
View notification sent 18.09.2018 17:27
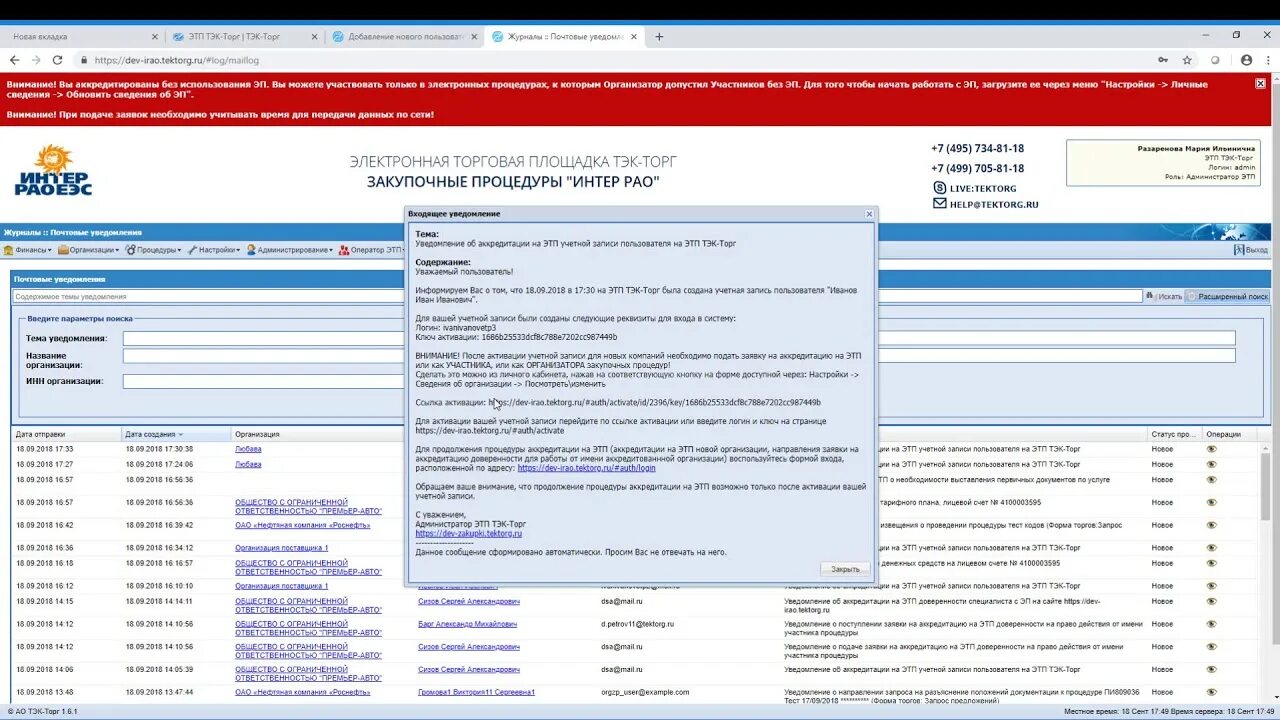click(1211, 464)
